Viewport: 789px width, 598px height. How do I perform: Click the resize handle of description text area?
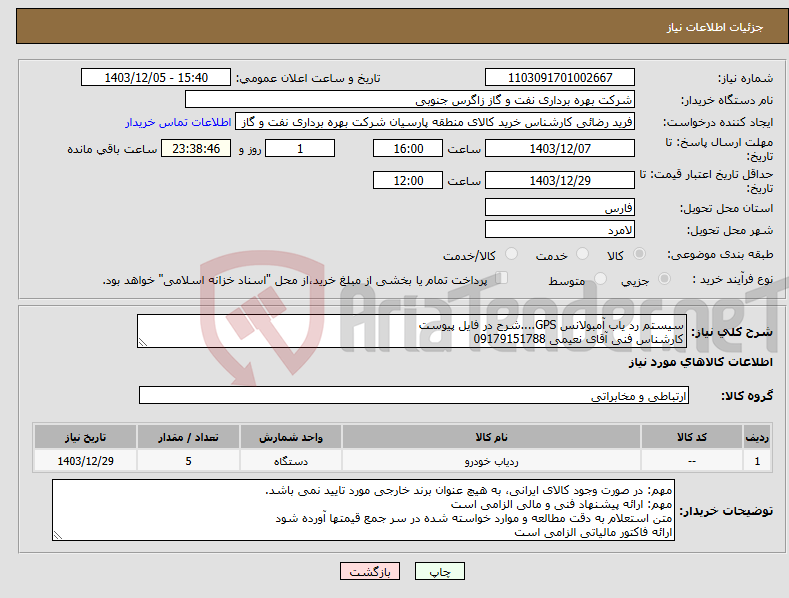coord(143,342)
